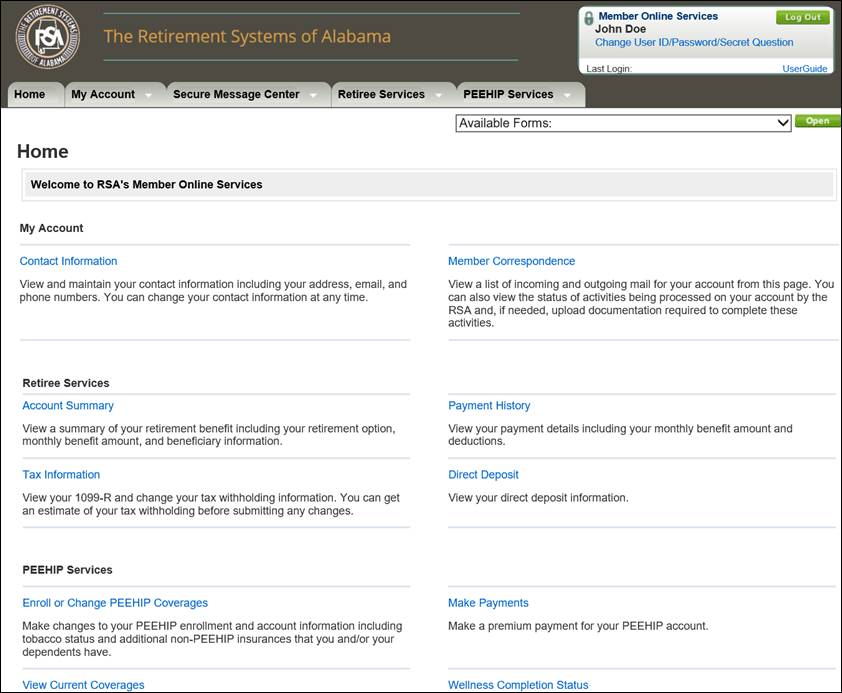Click the RSA seal logo
The height and width of the screenshot is (693, 842).
tap(48, 37)
